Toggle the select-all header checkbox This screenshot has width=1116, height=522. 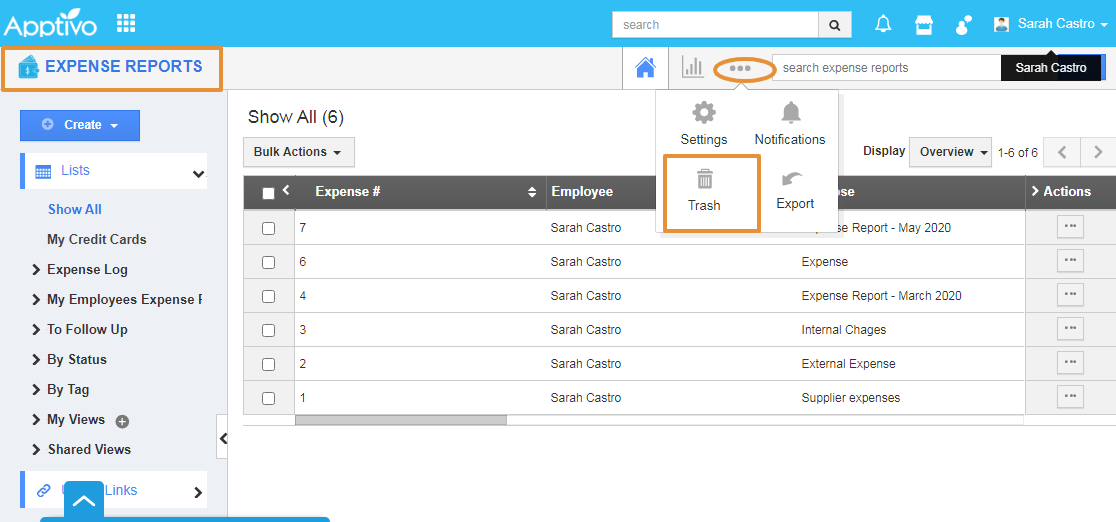click(268, 193)
